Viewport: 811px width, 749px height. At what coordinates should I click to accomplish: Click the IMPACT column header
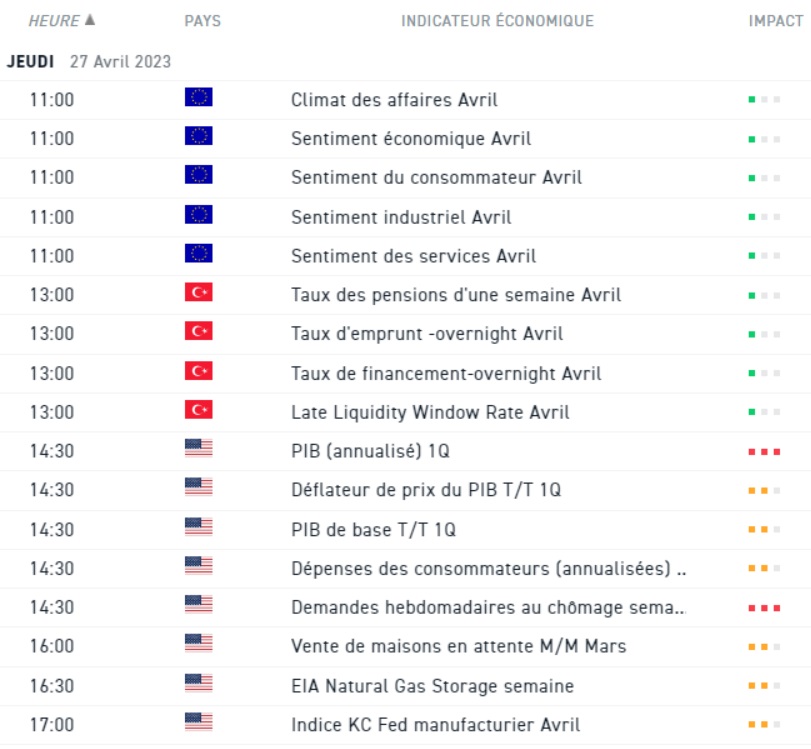[x=775, y=21]
